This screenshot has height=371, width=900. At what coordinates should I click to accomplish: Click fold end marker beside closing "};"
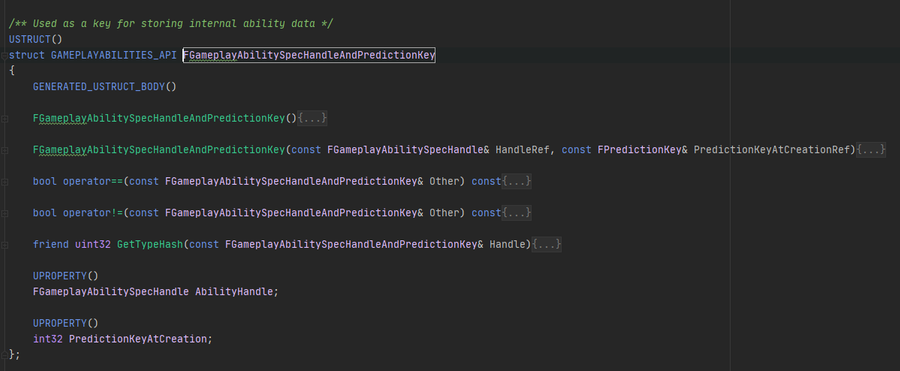pos(4,354)
